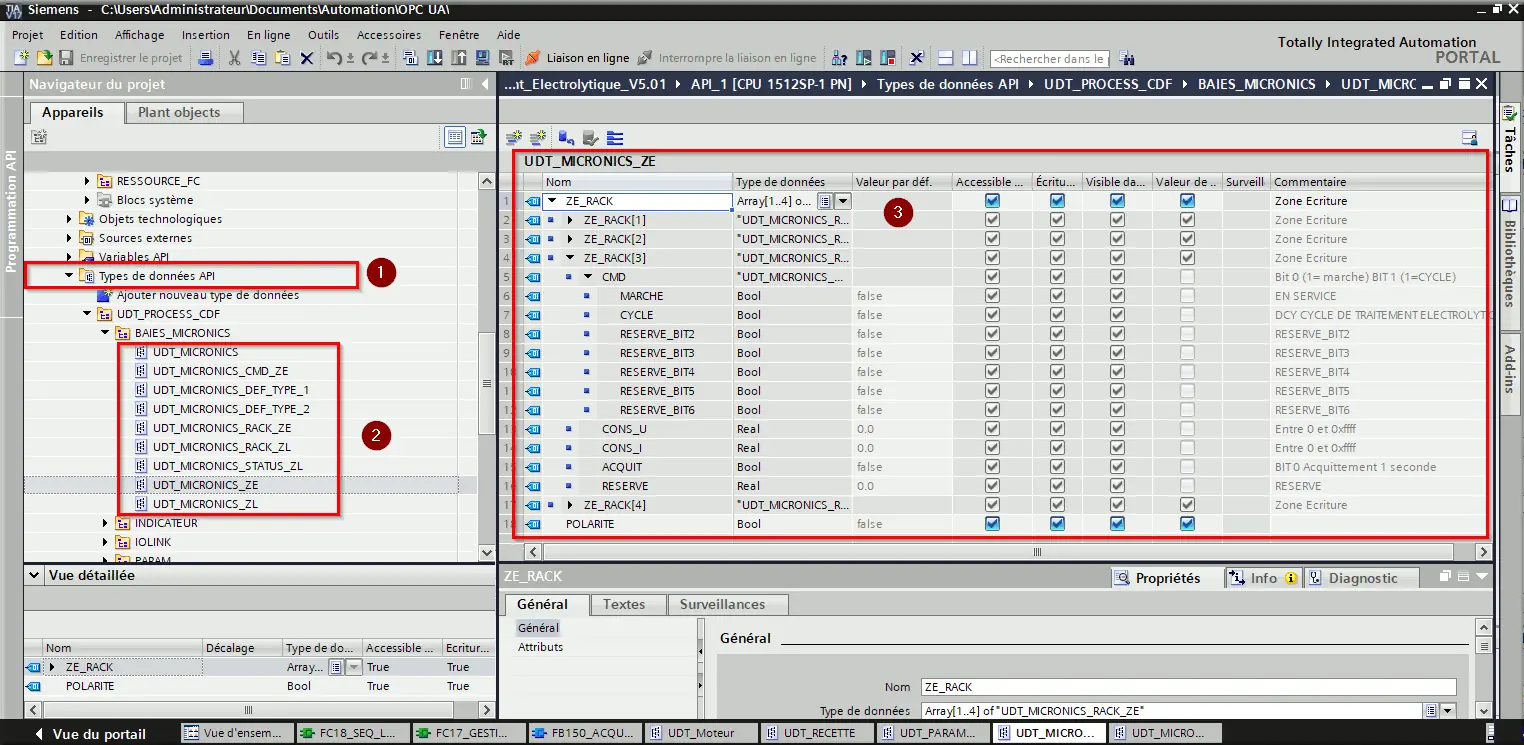Split the editor area horizontally

coord(946,58)
